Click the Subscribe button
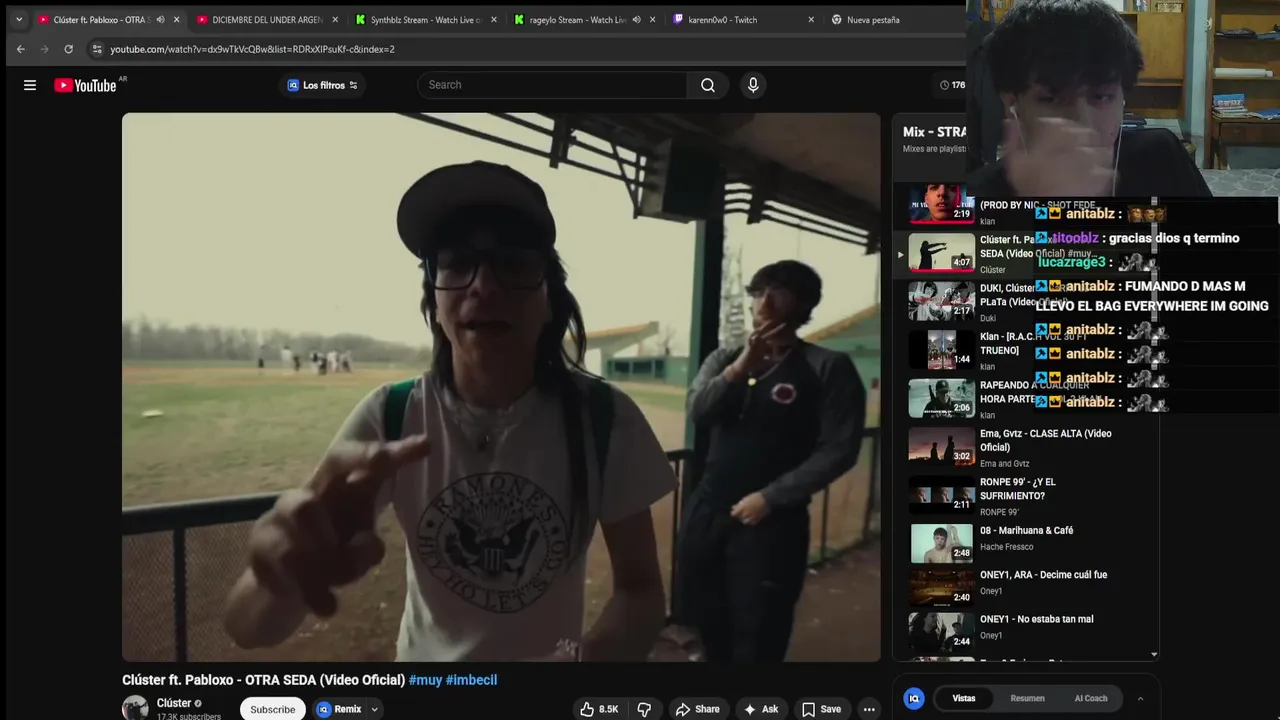 [273, 709]
